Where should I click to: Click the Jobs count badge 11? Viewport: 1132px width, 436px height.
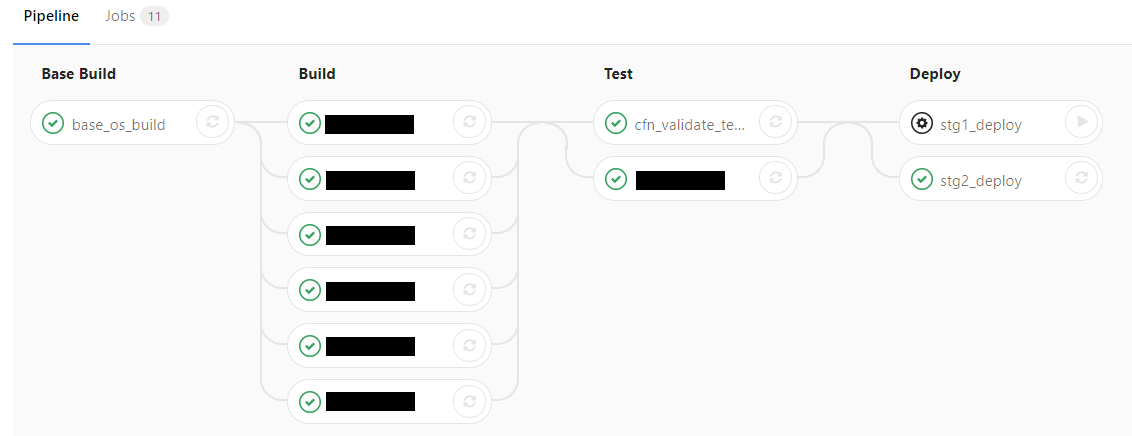(x=154, y=17)
